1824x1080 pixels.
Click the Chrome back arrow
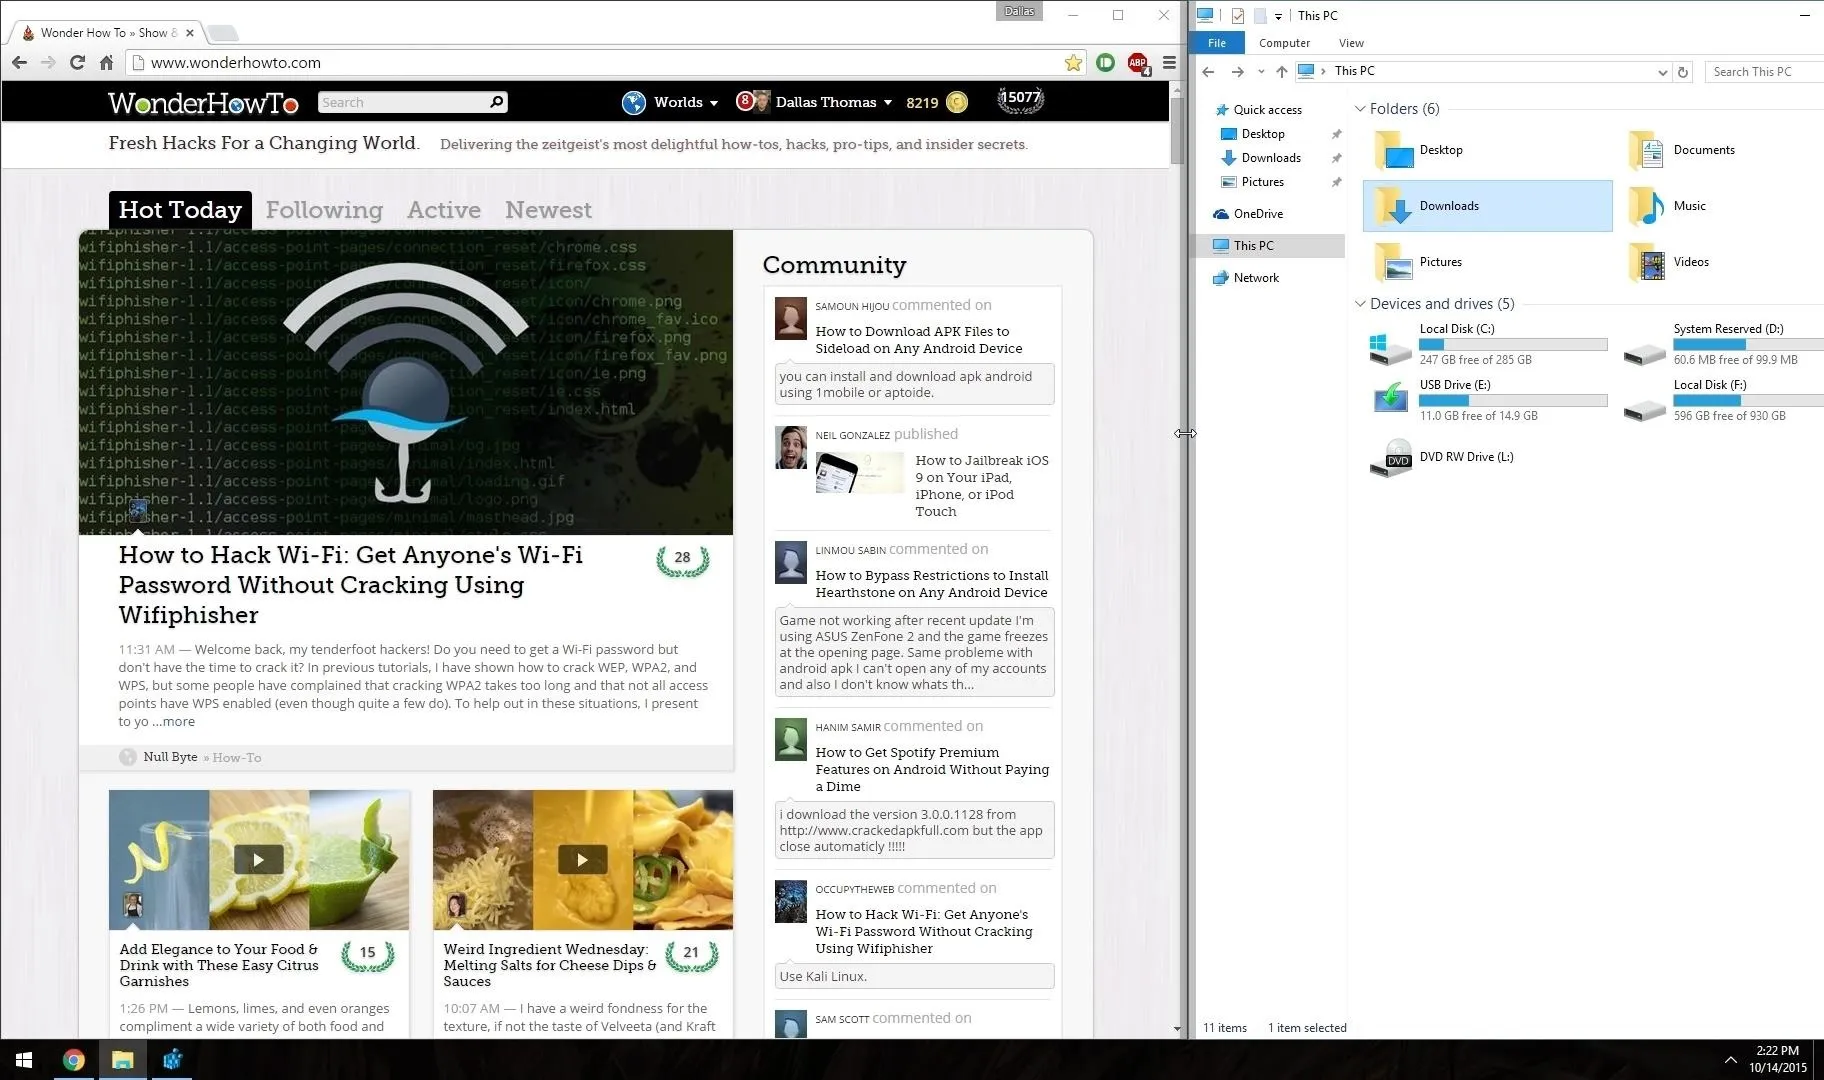coord(19,62)
